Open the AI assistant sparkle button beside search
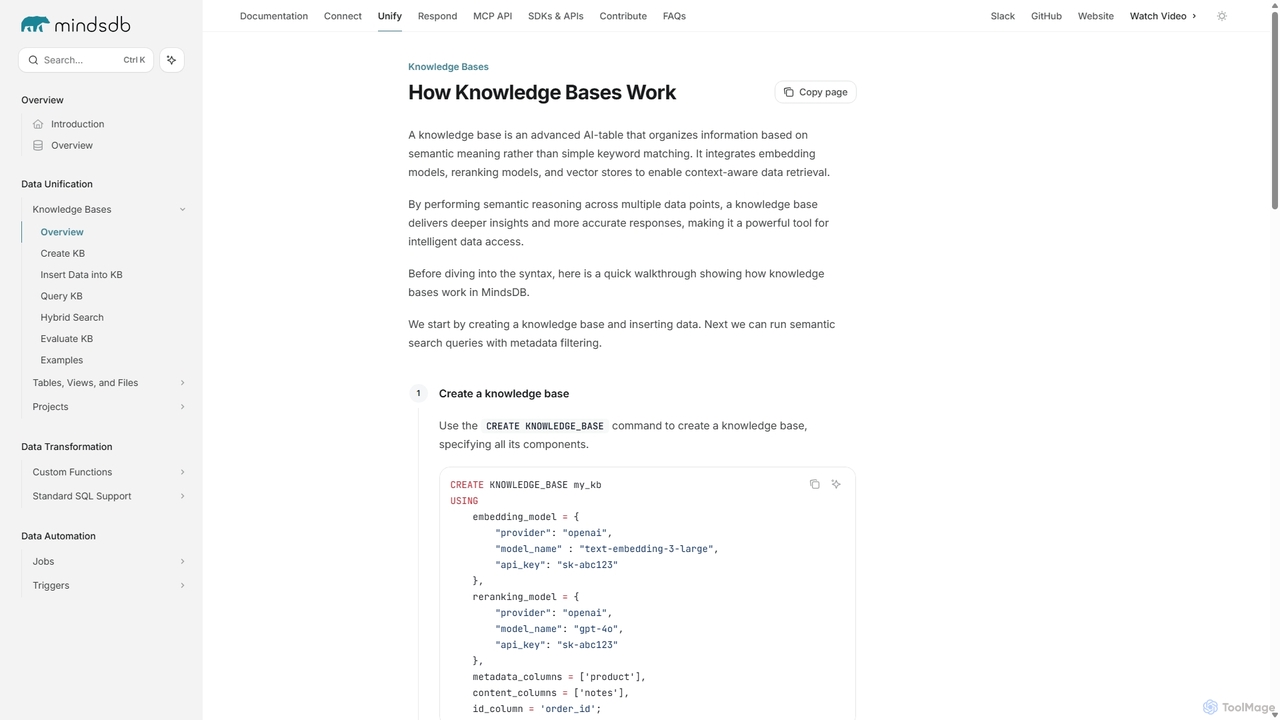The width and height of the screenshot is (1280, 720). point(172,60)
